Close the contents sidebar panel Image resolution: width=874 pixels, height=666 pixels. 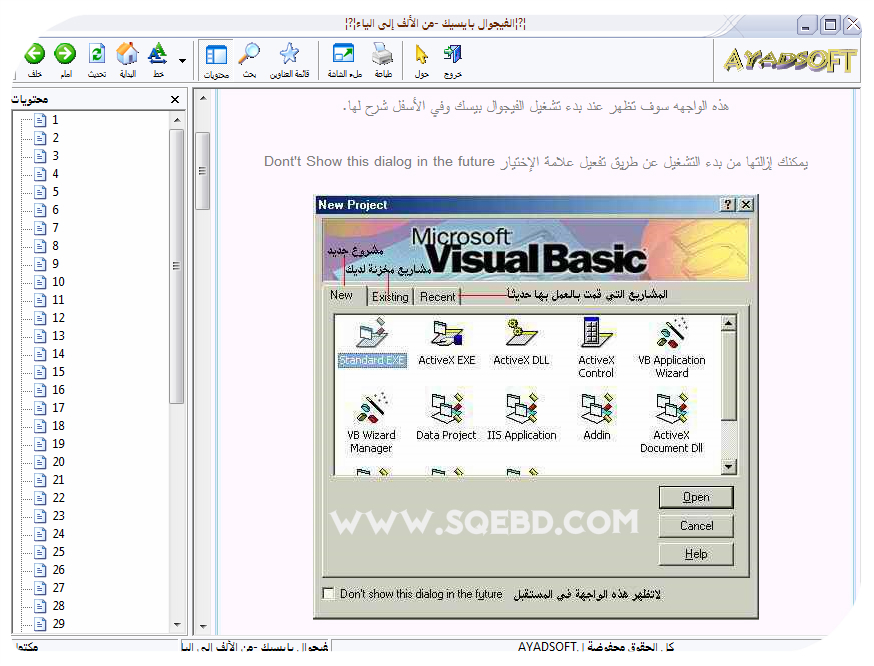pyautogui.click(x=175, y=100)
